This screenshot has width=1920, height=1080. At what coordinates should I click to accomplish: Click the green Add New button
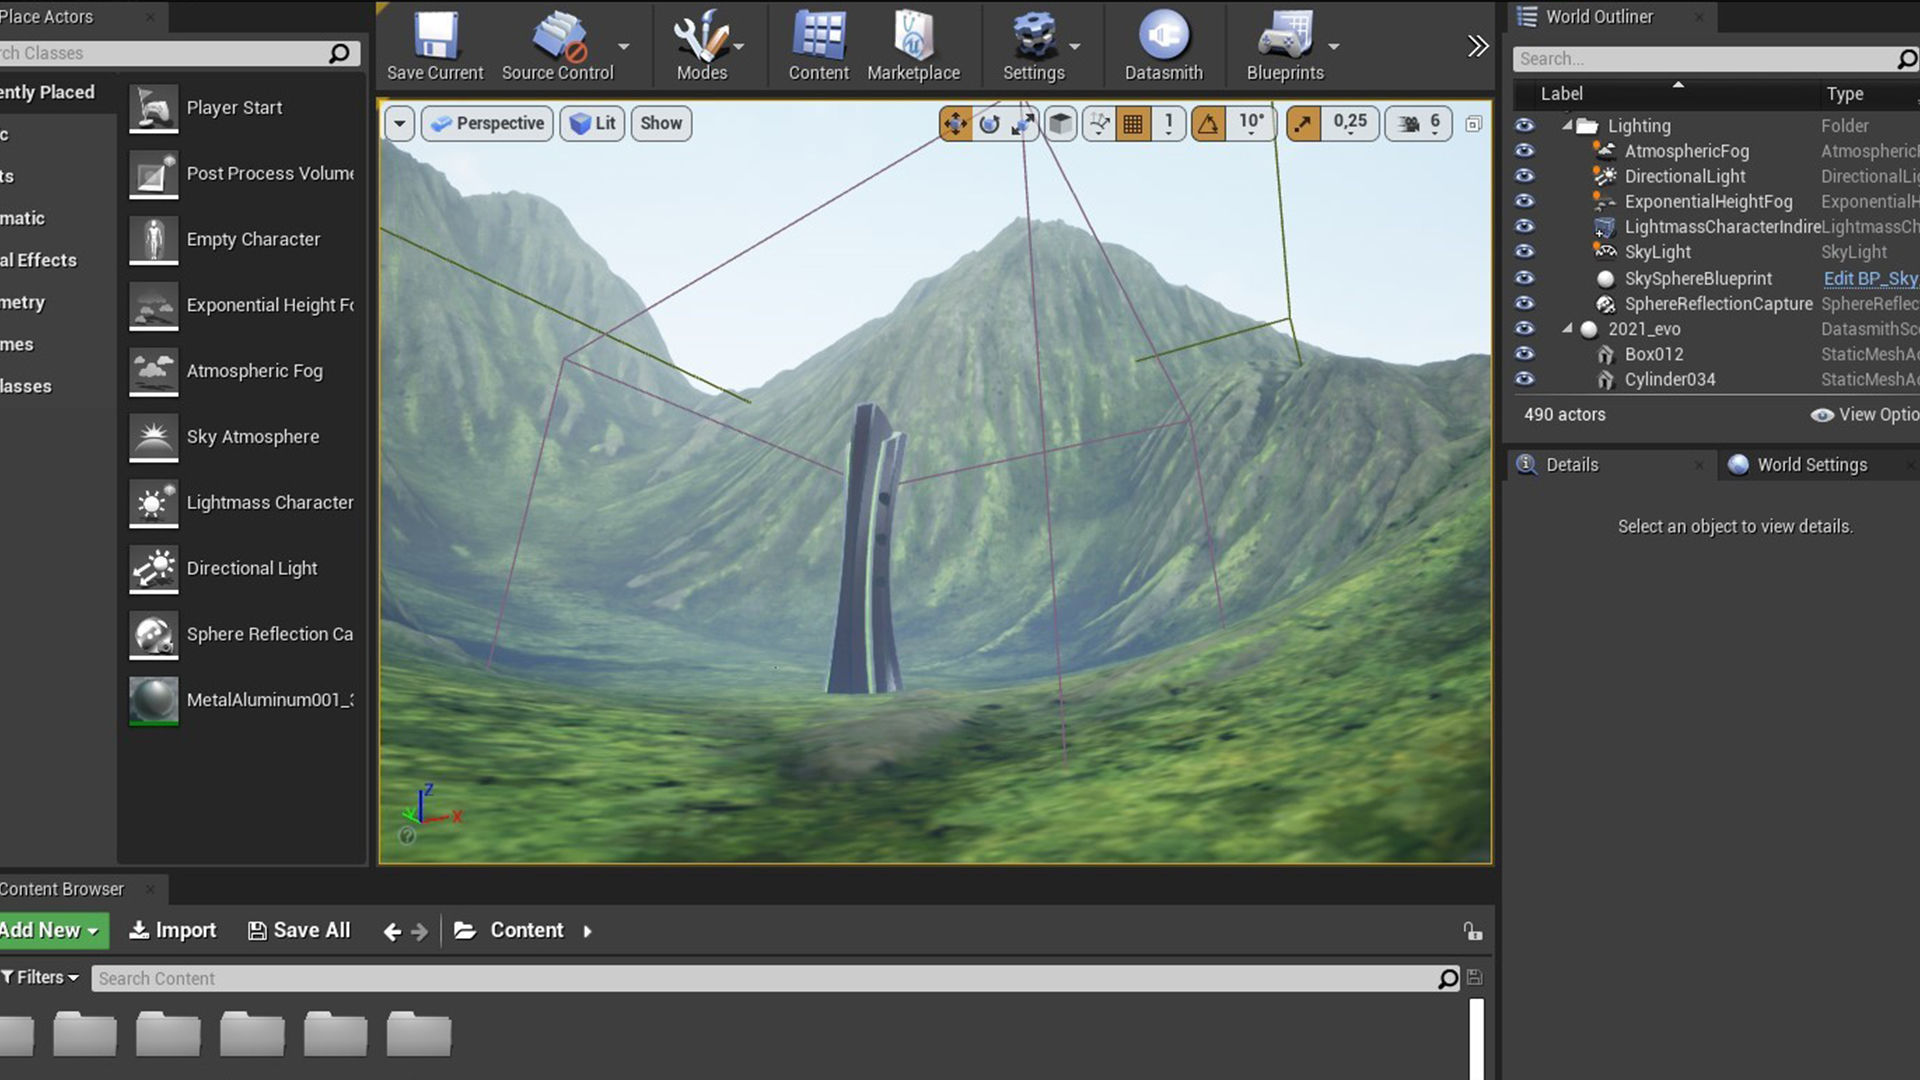(50, 931)
